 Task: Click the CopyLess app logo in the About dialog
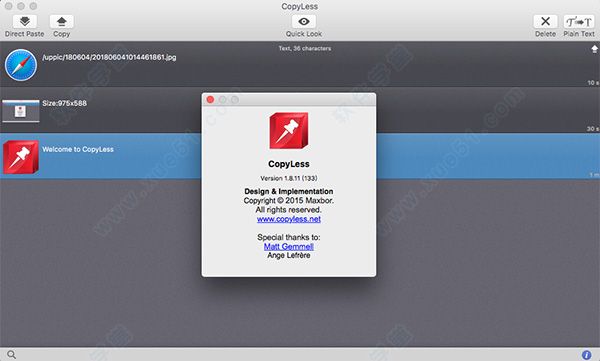(x=289, y=131)
